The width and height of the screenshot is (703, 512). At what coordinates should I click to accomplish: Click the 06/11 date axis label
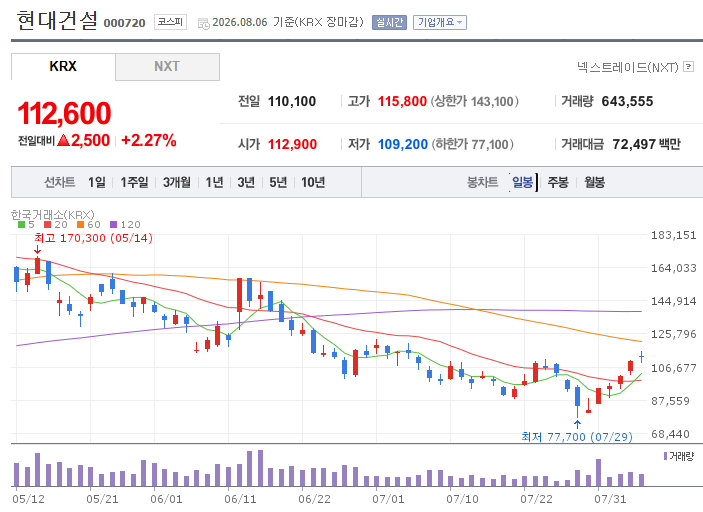pyautogui.click(x=240, y=499)
